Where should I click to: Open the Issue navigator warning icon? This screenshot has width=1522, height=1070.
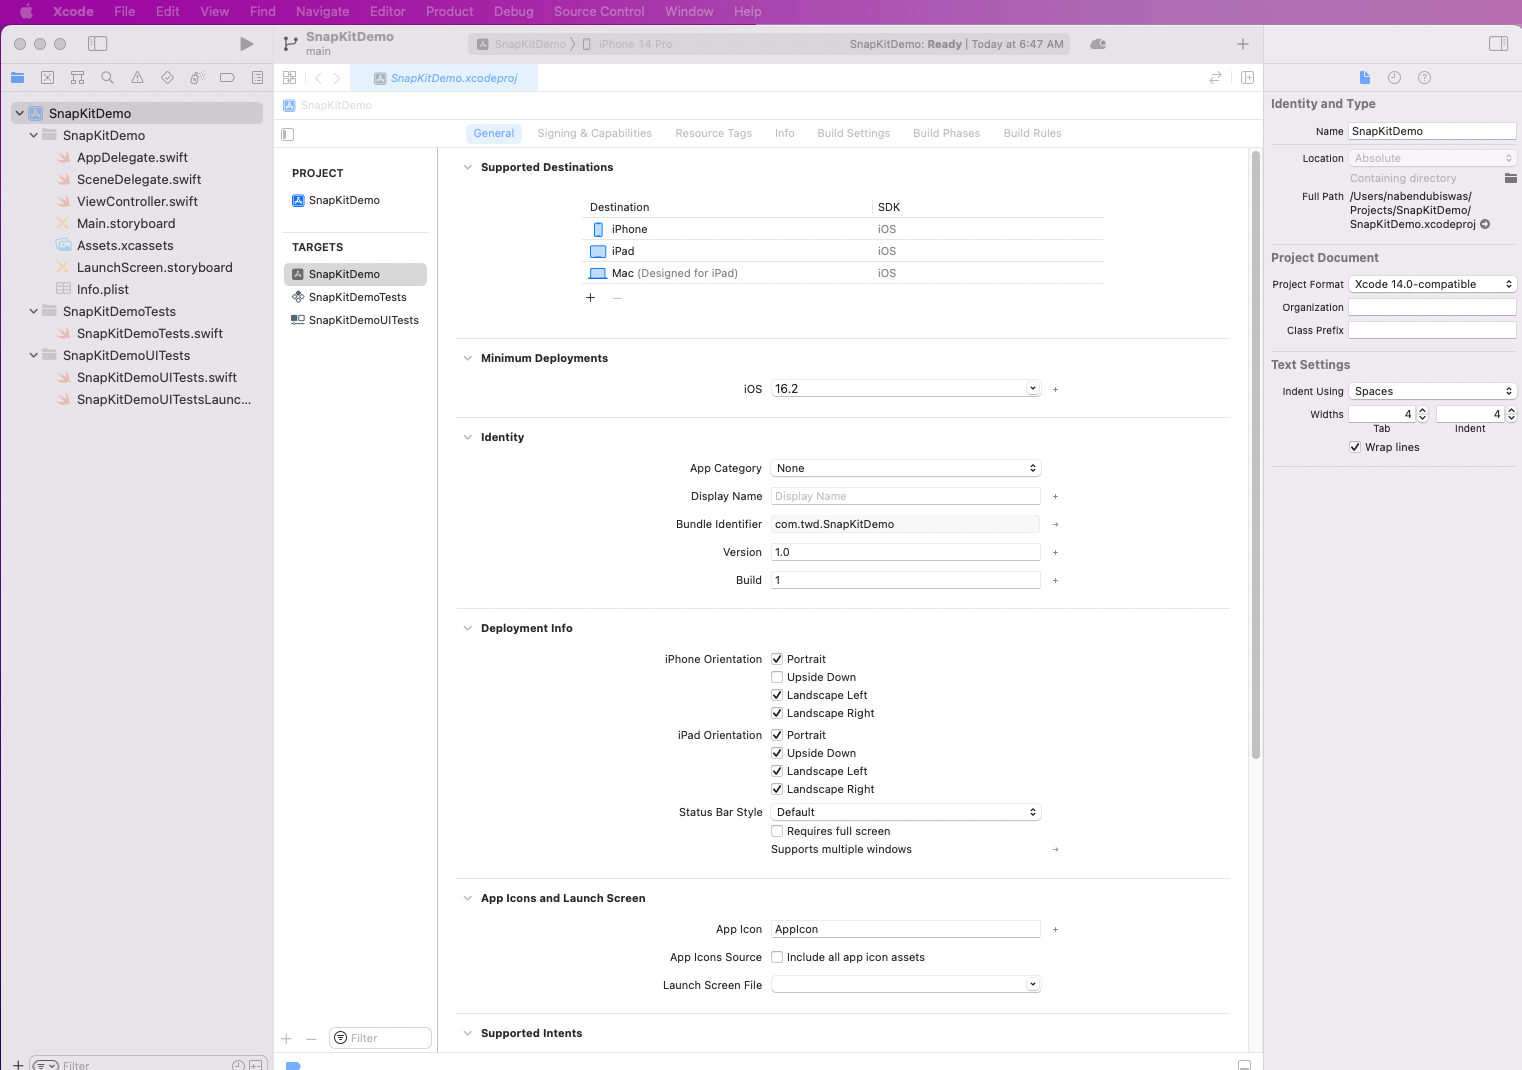[x=137, y=78]
